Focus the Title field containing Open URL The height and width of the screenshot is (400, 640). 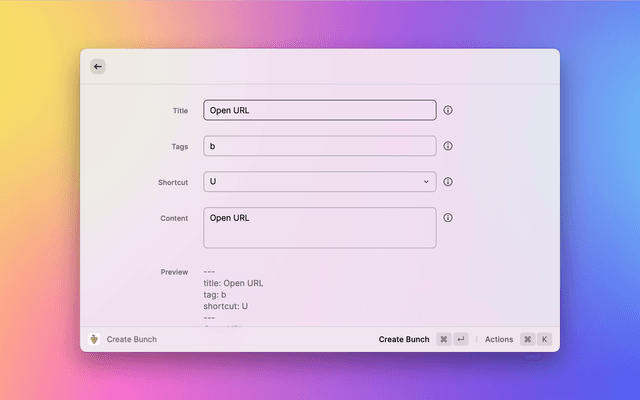[x=320, y=110]
